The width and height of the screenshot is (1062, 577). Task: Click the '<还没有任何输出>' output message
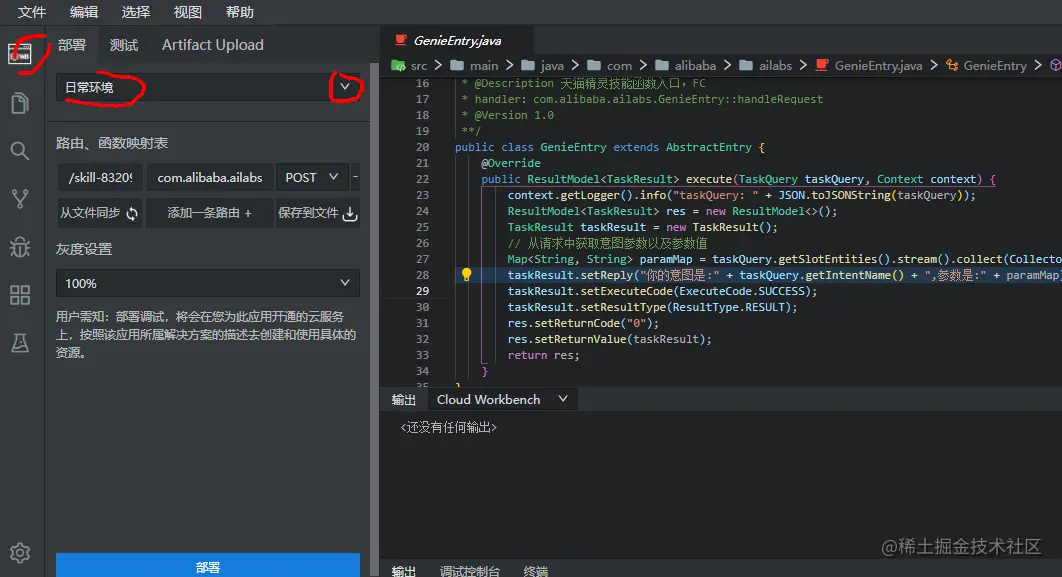(448, 427)
